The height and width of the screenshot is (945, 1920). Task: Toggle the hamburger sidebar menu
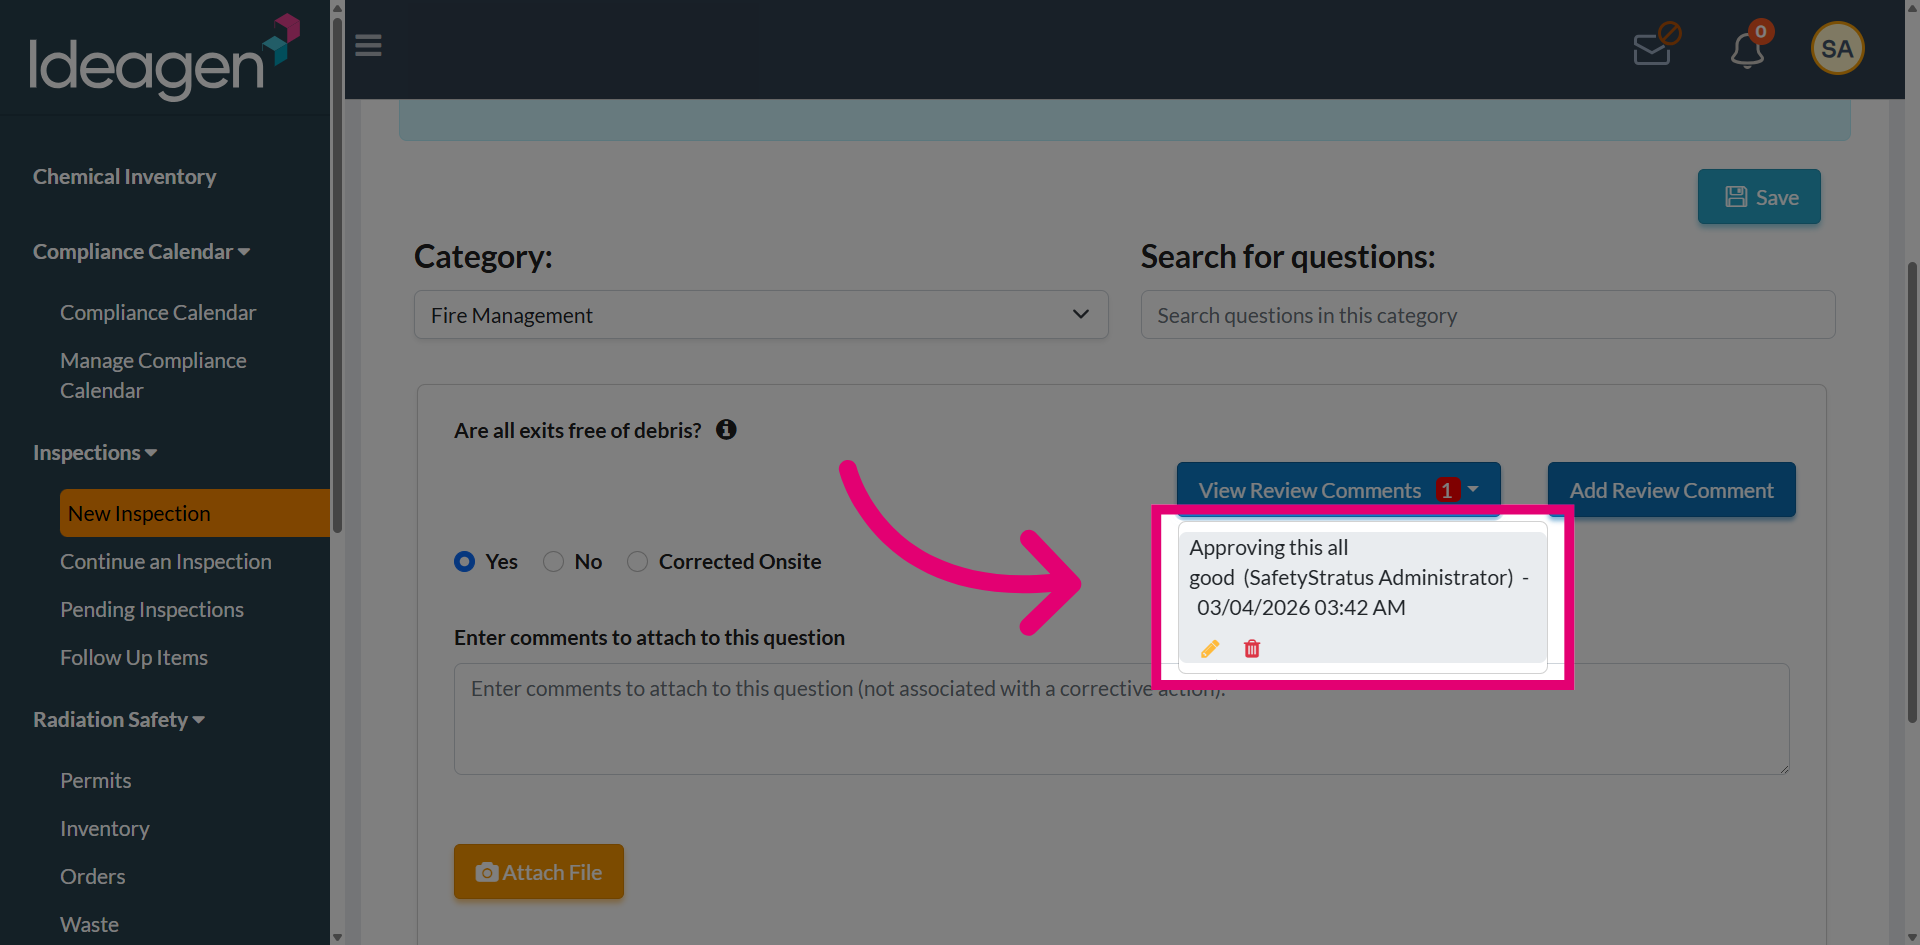368,46
